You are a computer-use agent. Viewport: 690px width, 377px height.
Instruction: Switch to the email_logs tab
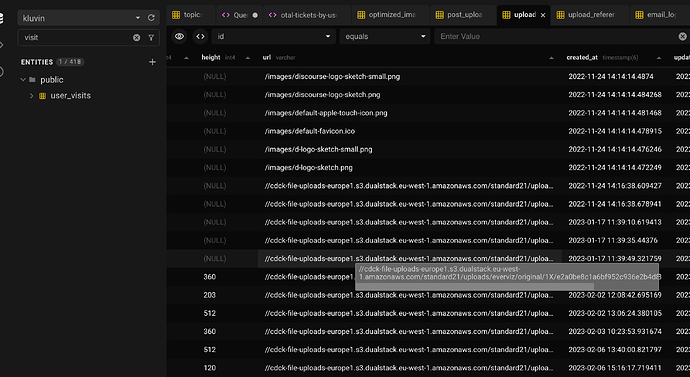pos(660,15)
